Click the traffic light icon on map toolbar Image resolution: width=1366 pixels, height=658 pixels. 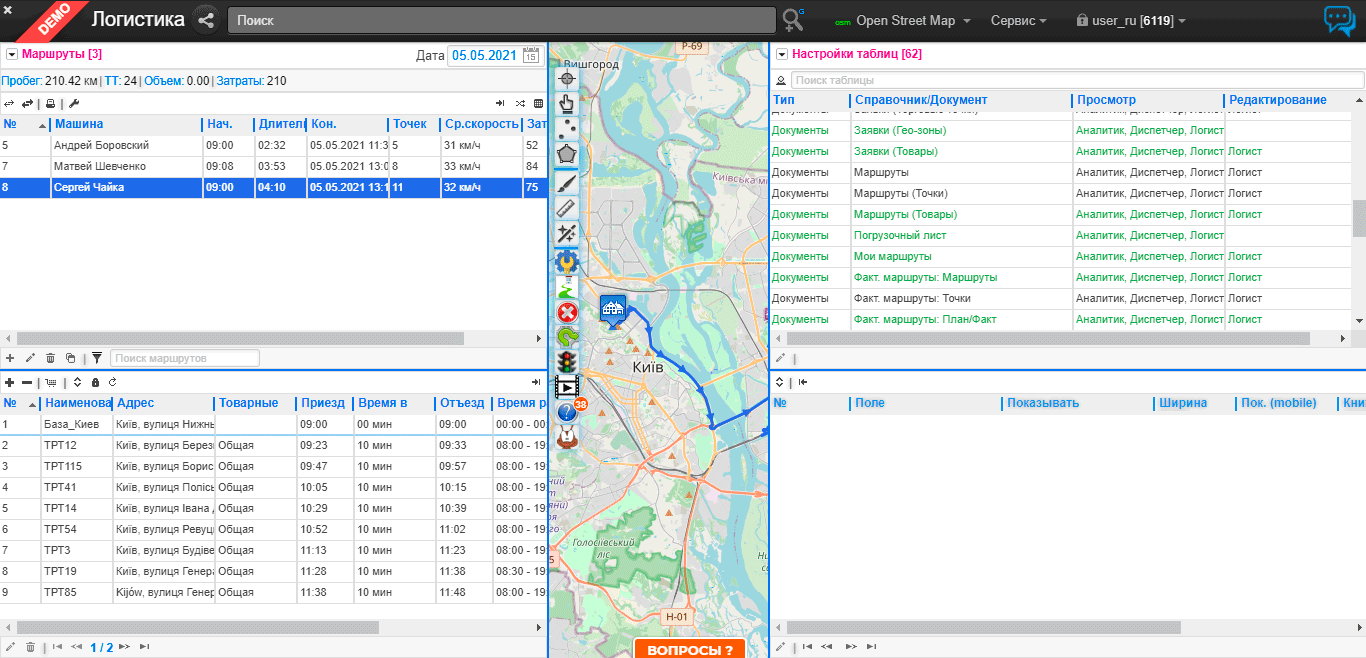[567, 362]
